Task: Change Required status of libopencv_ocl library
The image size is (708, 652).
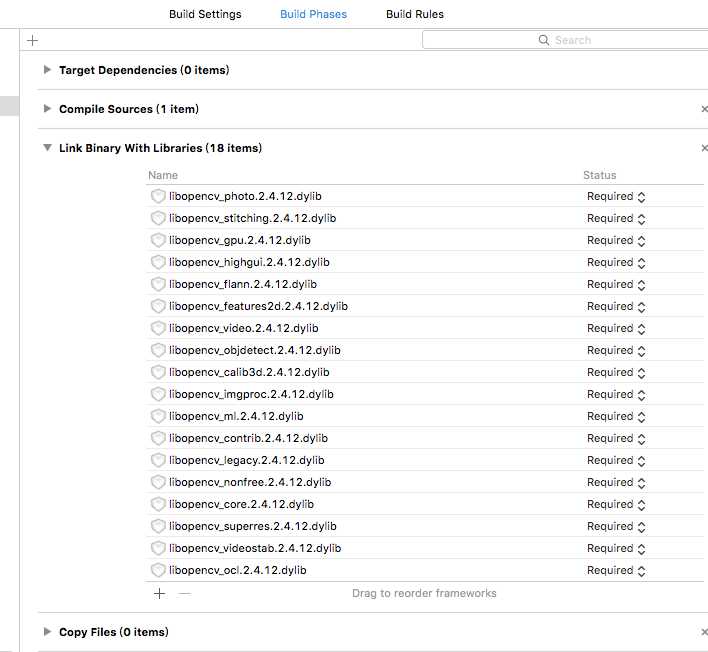Action: pyautogui.click(x=616, y=571)
